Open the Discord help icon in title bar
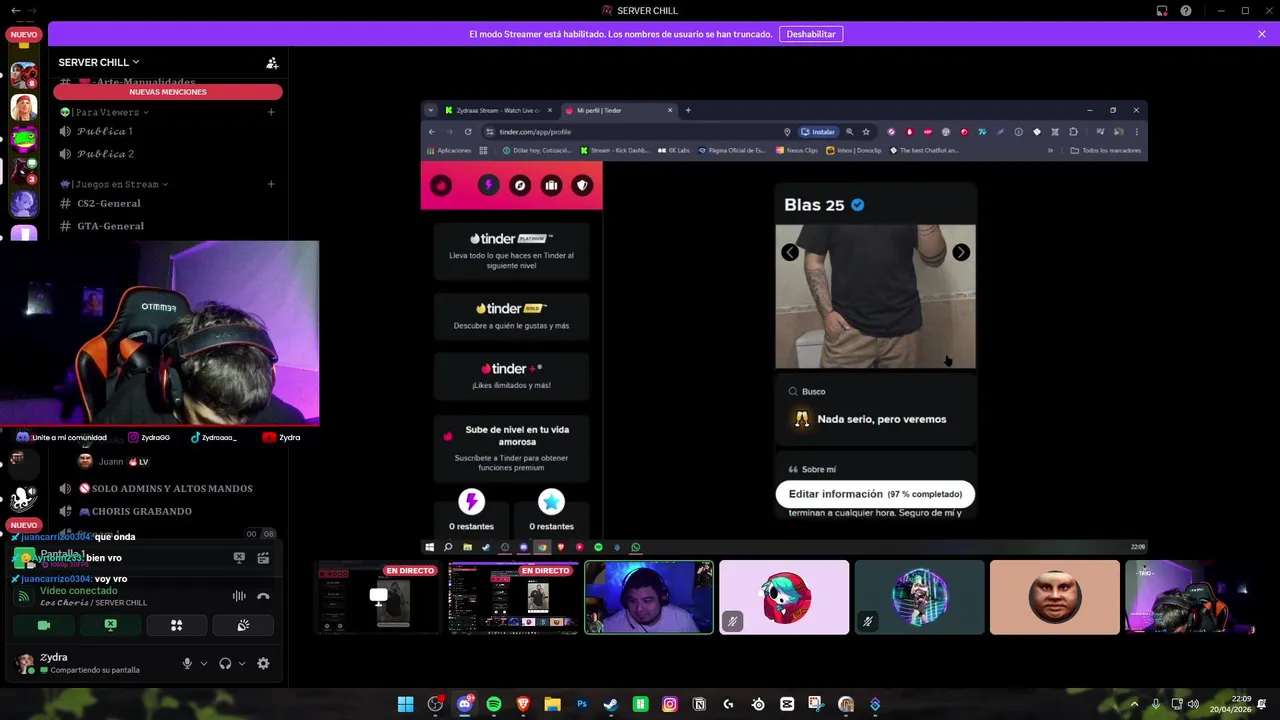1280x720 pixels. (x=1186, y=11)
